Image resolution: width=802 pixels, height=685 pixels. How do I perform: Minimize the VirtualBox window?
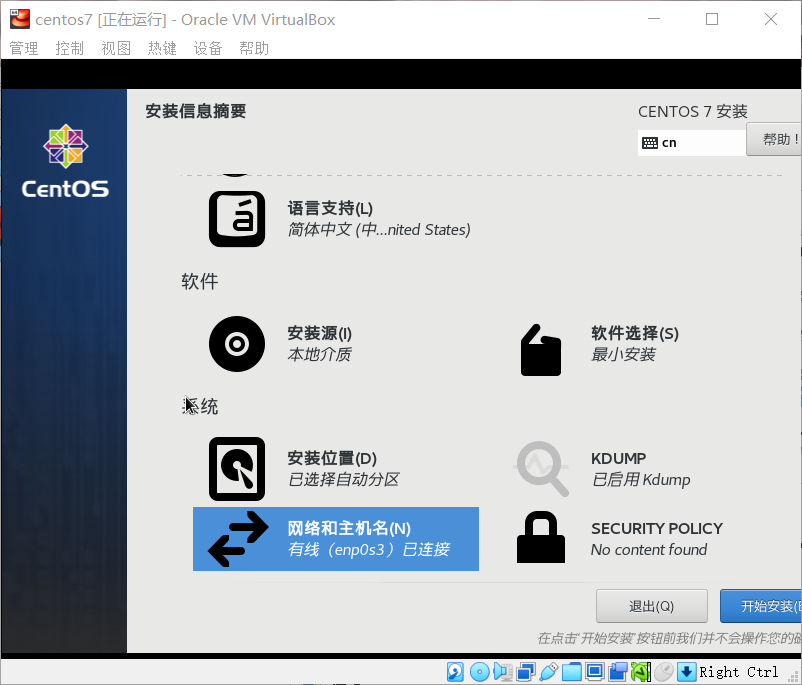click(654, 19)
